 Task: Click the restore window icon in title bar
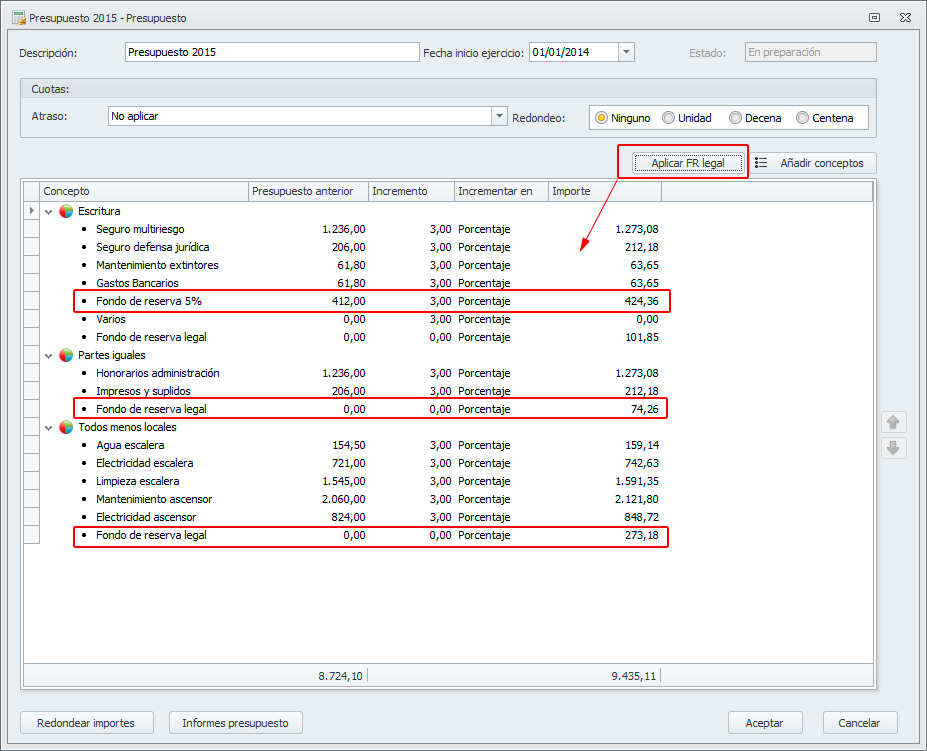(874, 17)
